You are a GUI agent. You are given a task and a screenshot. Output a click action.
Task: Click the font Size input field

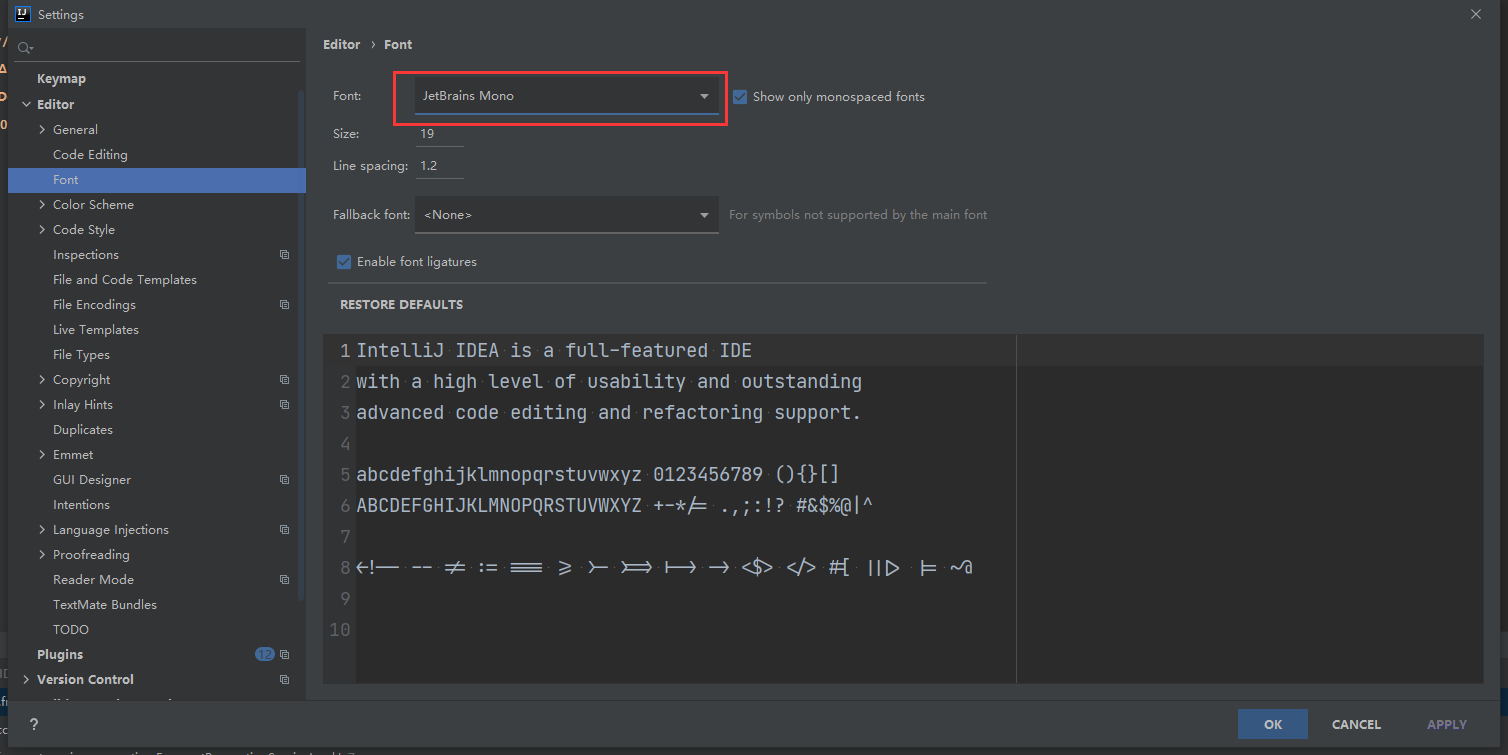[x=440, y=134]
